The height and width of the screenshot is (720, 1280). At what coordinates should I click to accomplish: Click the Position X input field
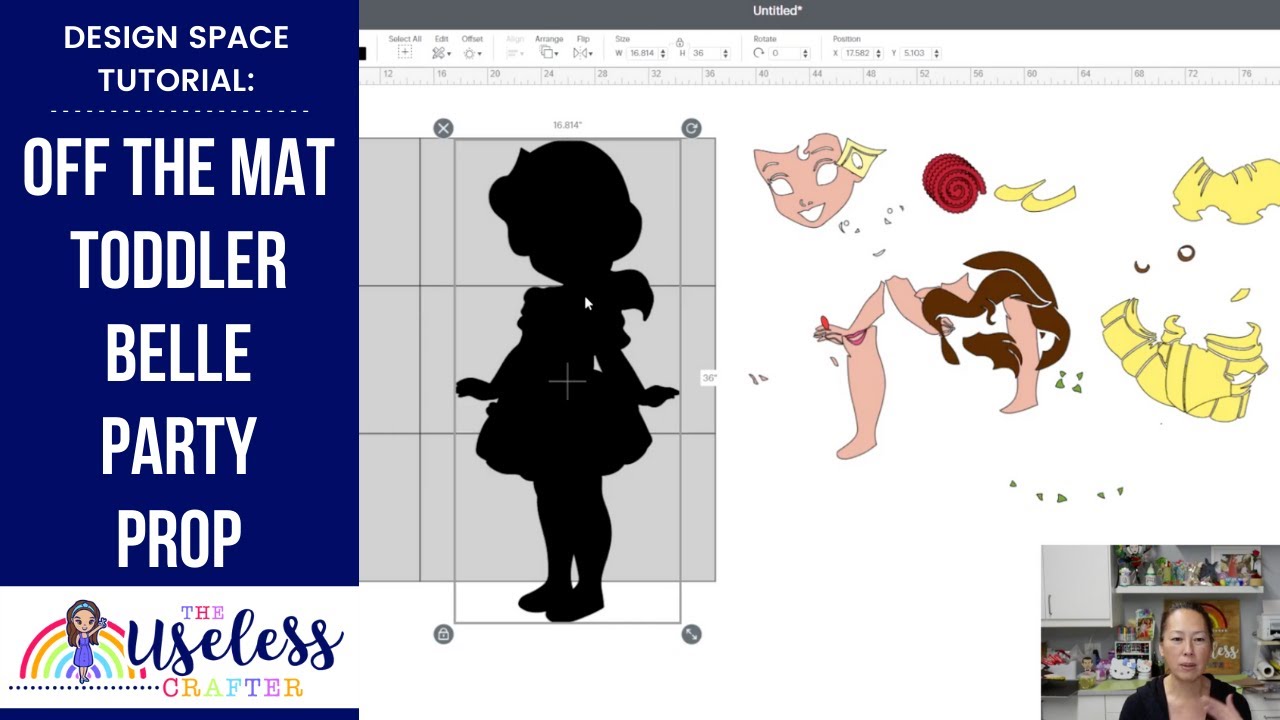pyautogui.click(x=857, y=53)
